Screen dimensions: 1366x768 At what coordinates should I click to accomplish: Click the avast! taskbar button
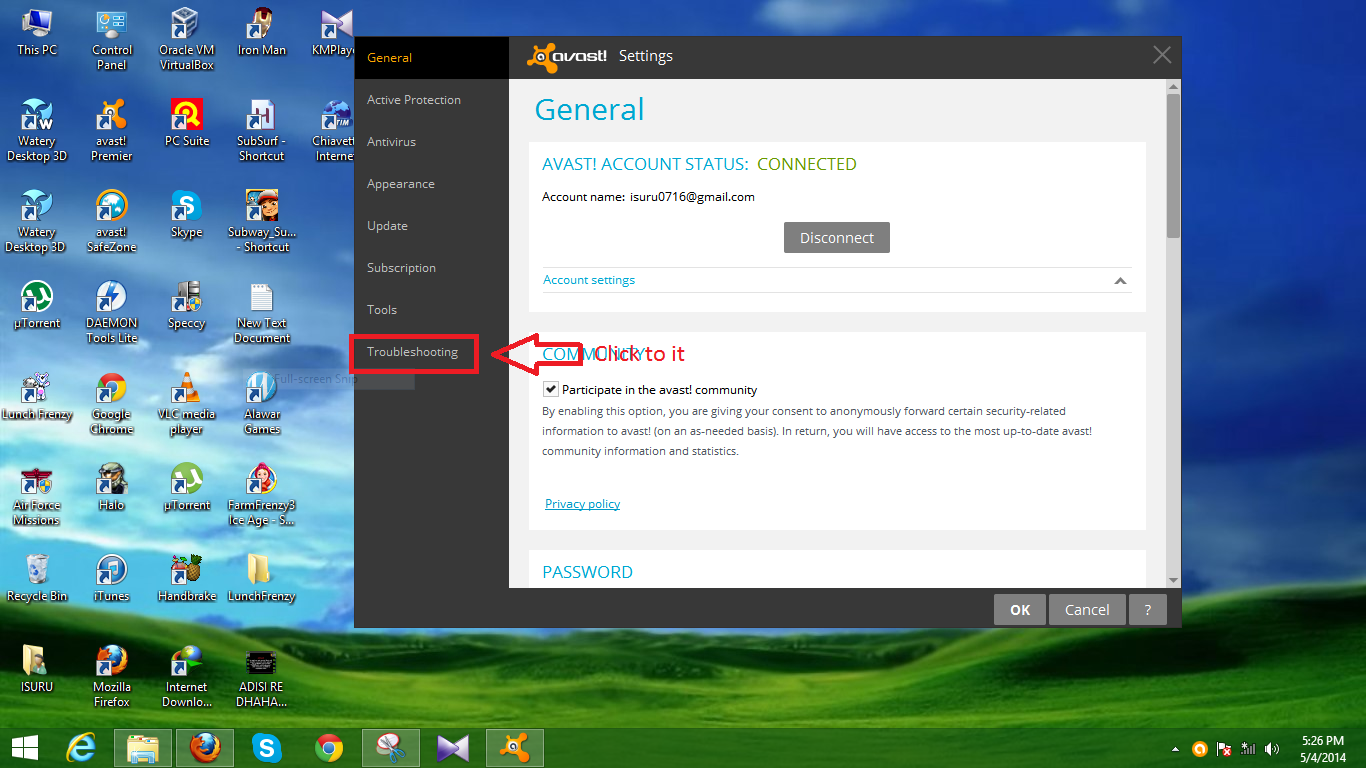[x=515, y=747]
